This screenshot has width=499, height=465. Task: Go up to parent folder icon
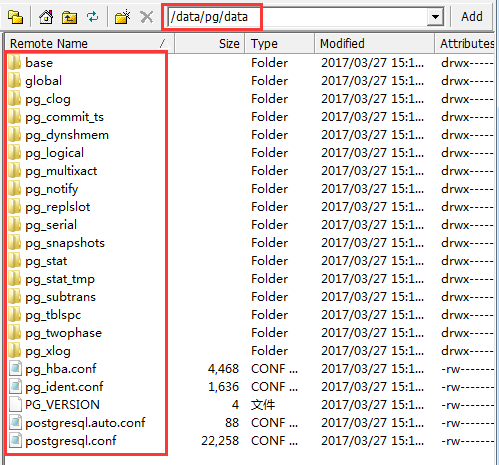(x=69, y=17)
